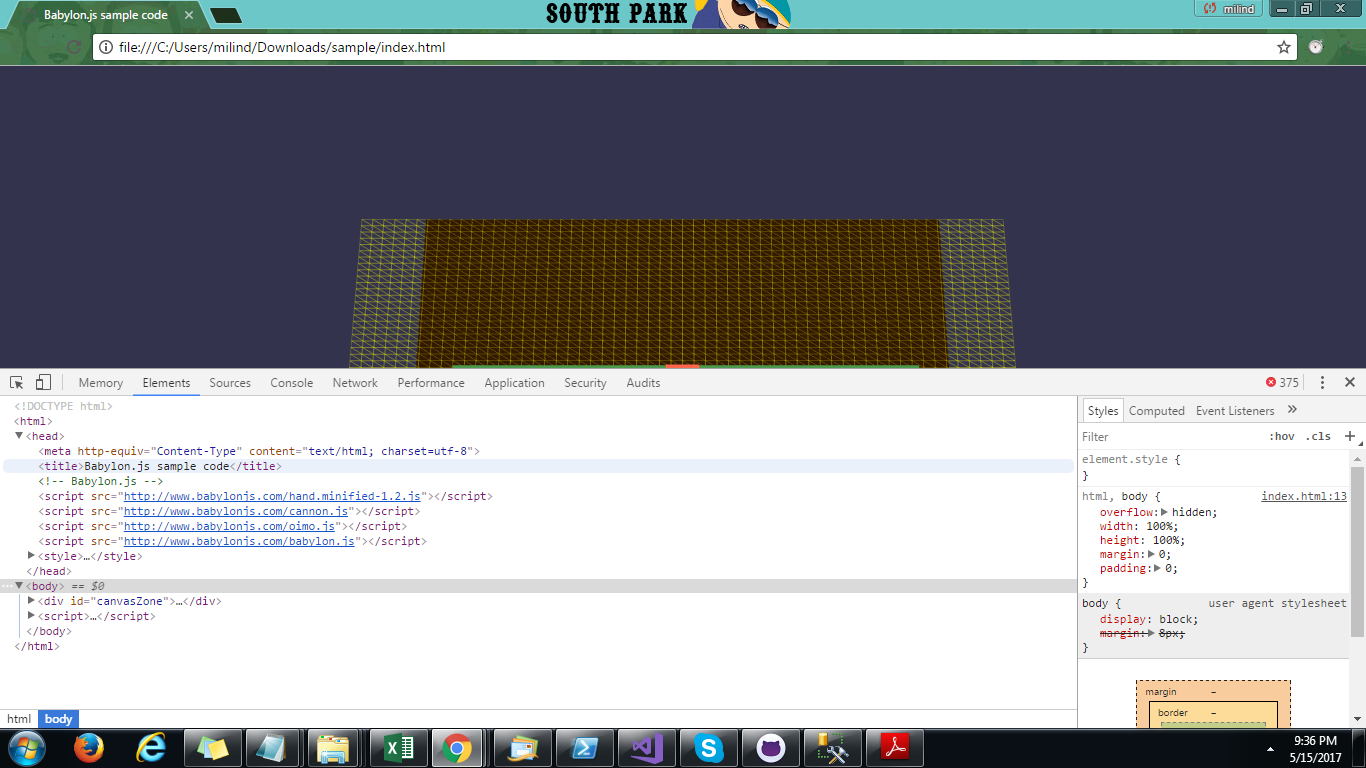This screenshot has width=1366, height=768.
Task: Click the extension icon beside the star
Action: coord(1316,47)
